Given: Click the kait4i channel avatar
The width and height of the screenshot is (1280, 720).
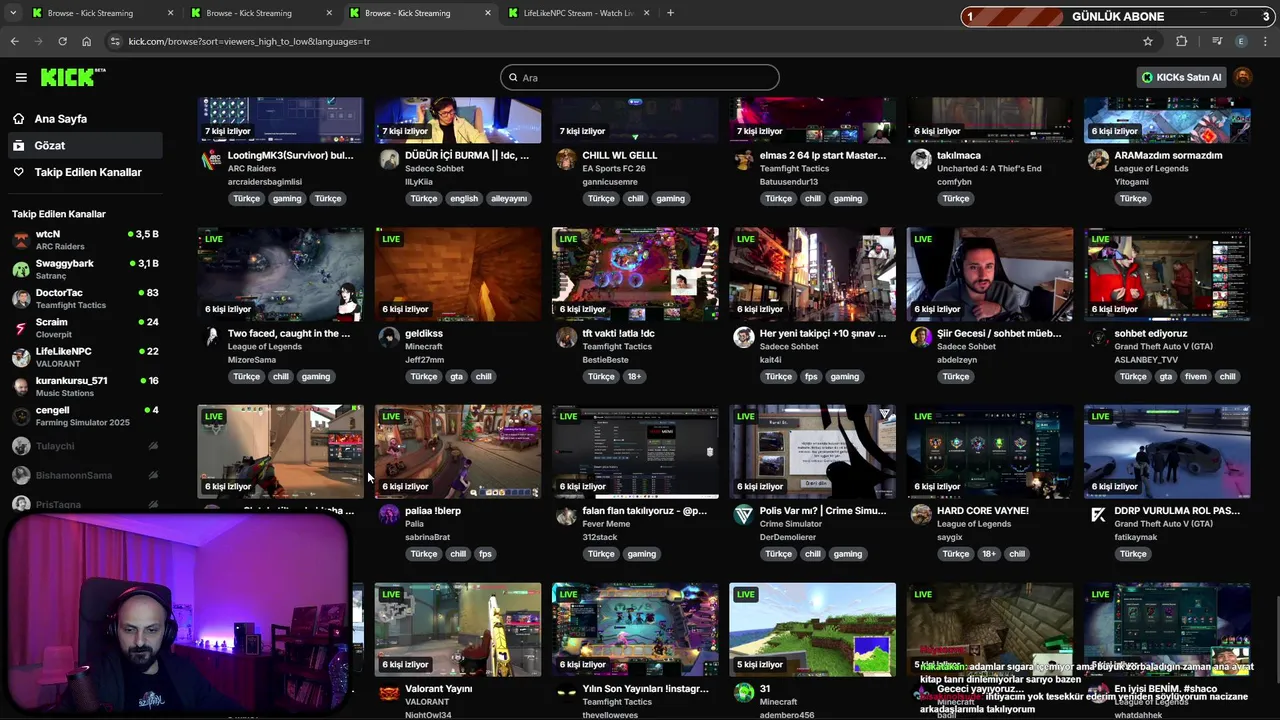Looking at the screenshot, I should click(x=743, y=337).
